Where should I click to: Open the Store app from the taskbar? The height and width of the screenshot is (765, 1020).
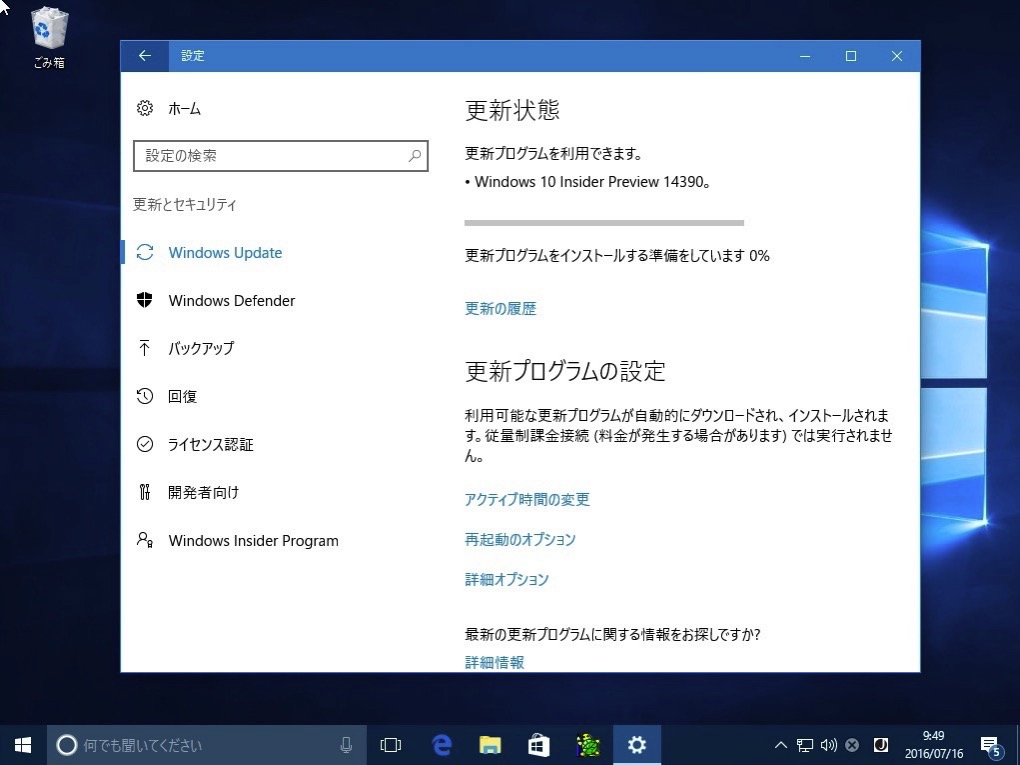(x=539, y=745)
